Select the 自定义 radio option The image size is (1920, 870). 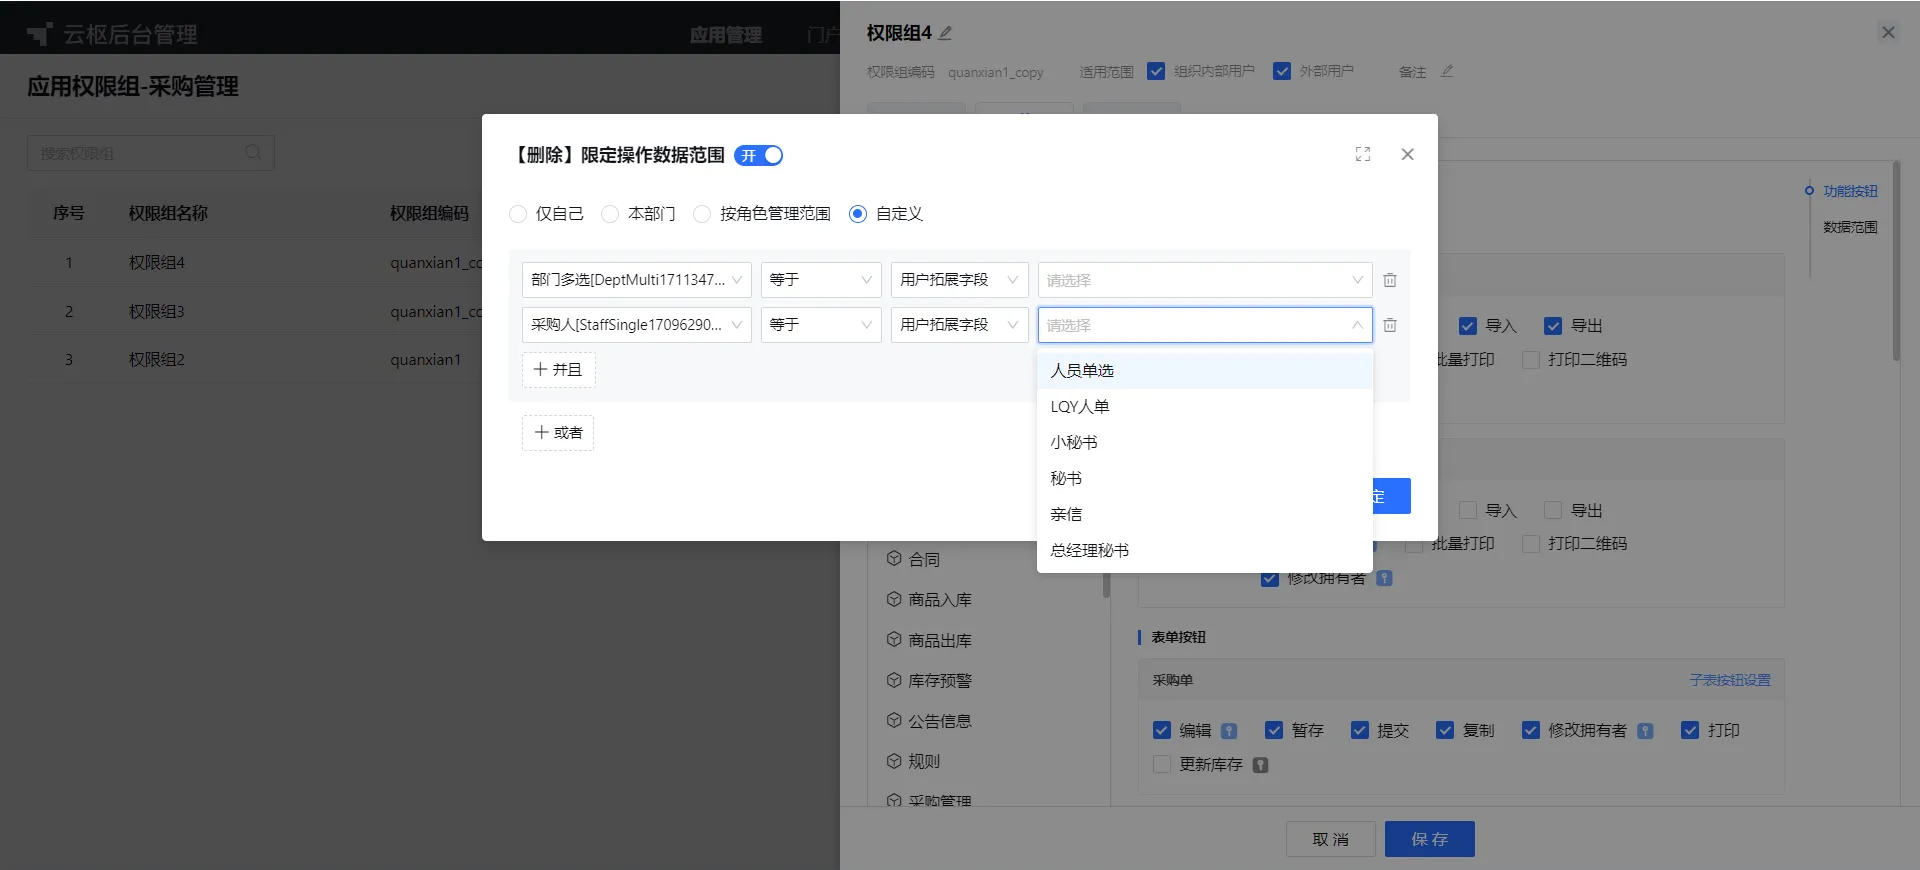[x=858, y=214]
